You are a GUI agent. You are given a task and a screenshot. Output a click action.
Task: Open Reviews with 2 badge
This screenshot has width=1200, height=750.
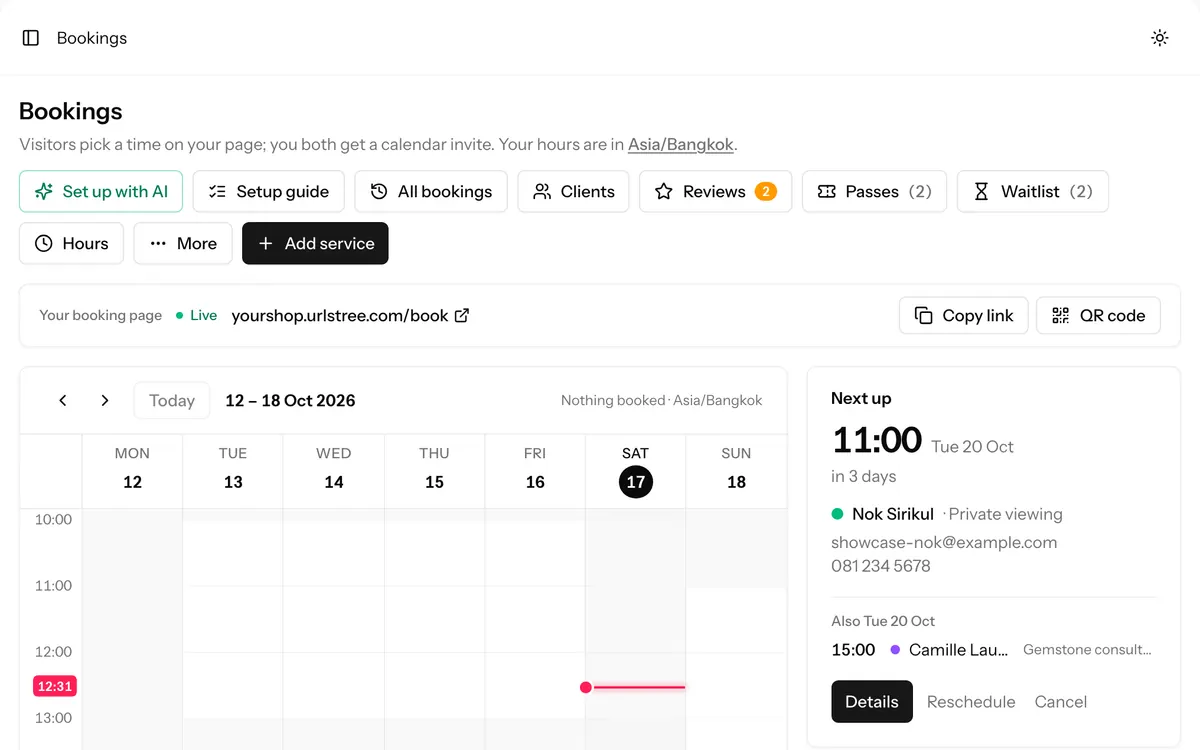point(716,191)
